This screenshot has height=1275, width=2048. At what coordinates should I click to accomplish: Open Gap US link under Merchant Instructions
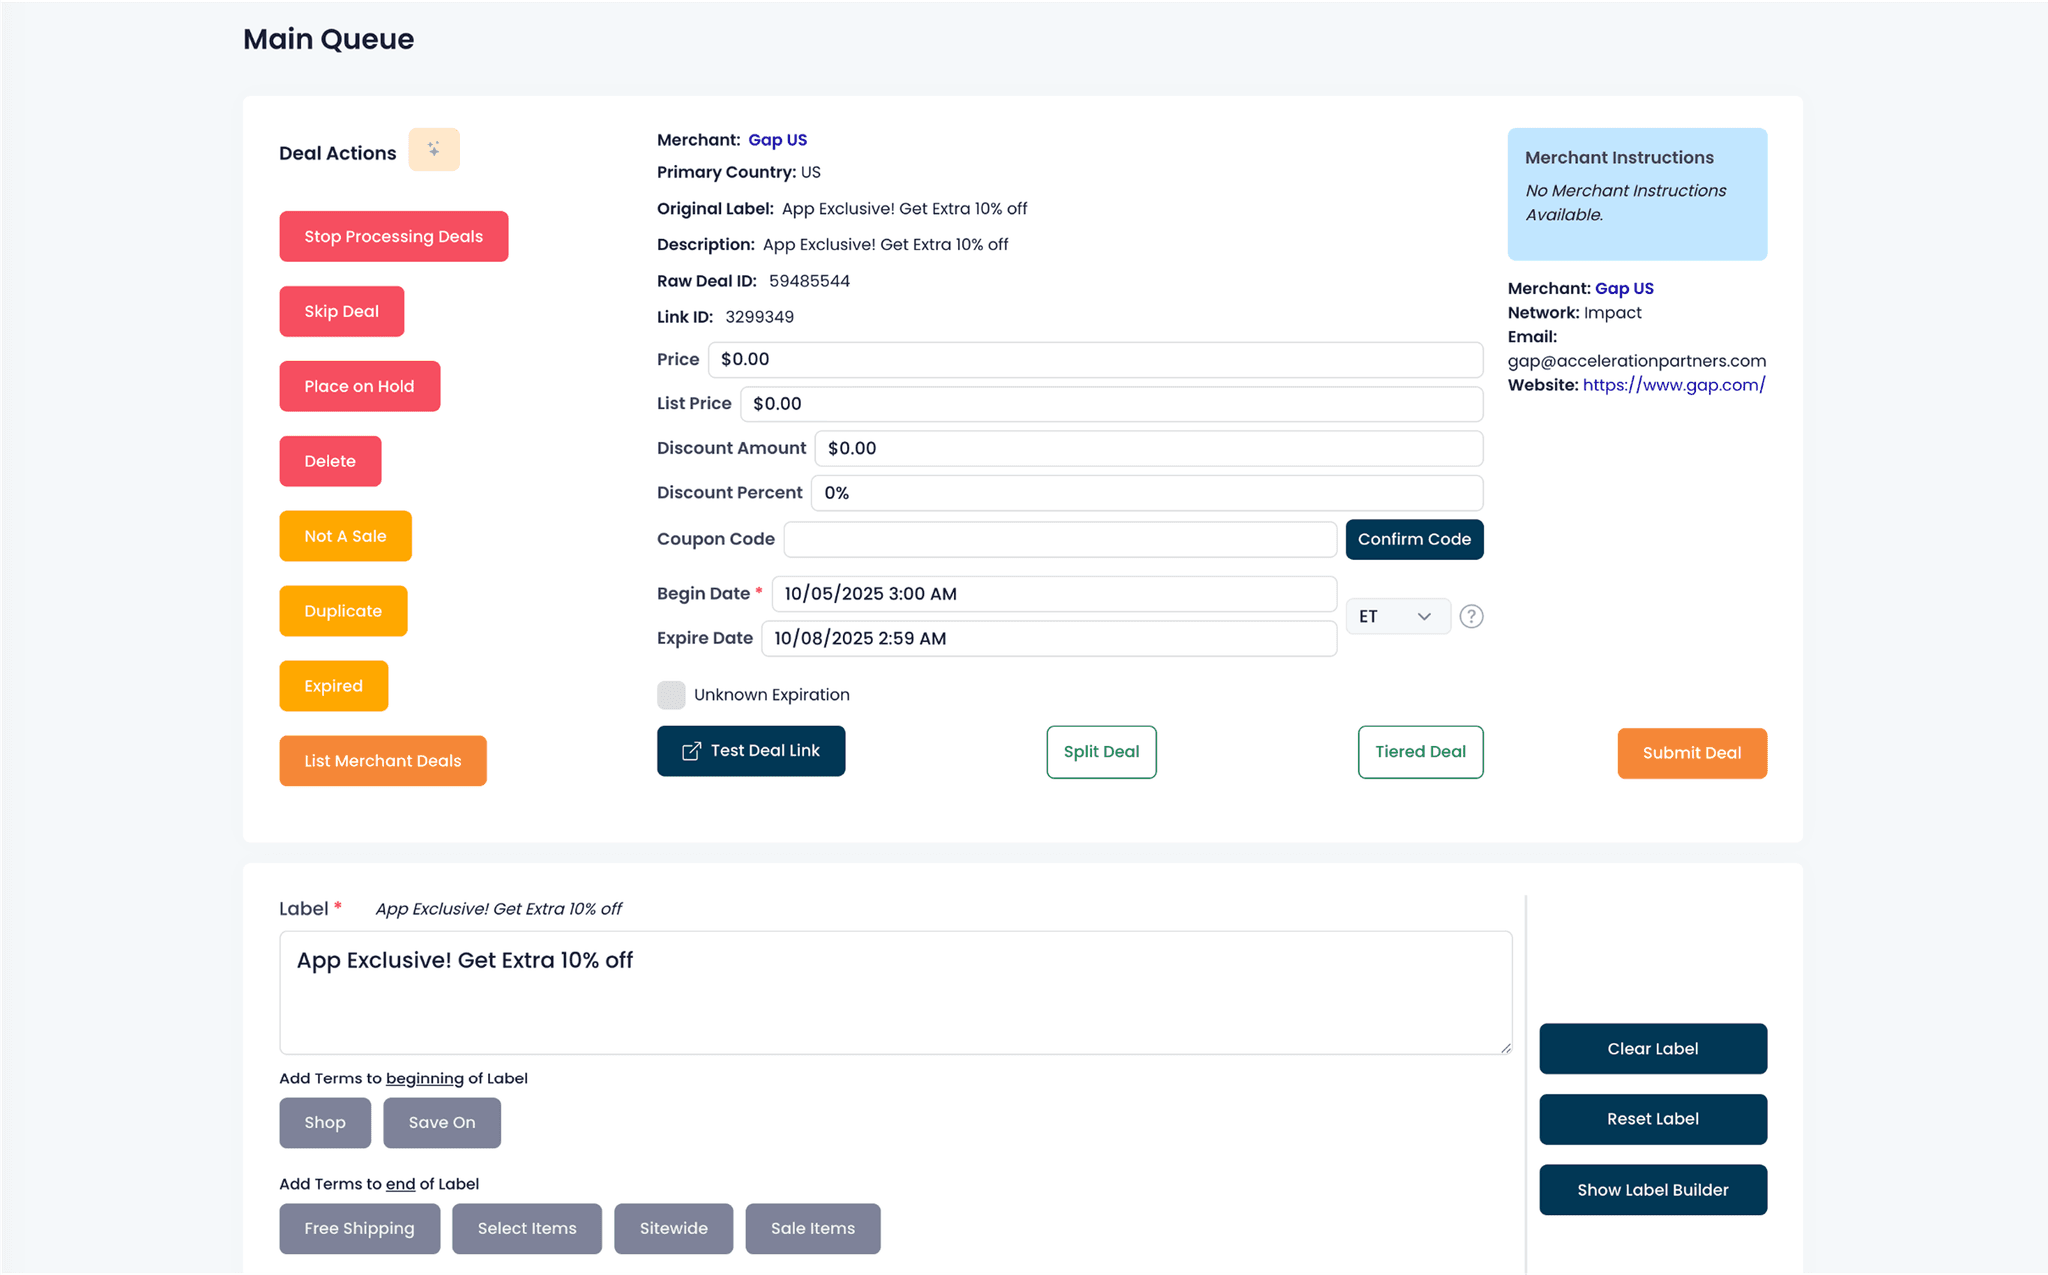1624,289
